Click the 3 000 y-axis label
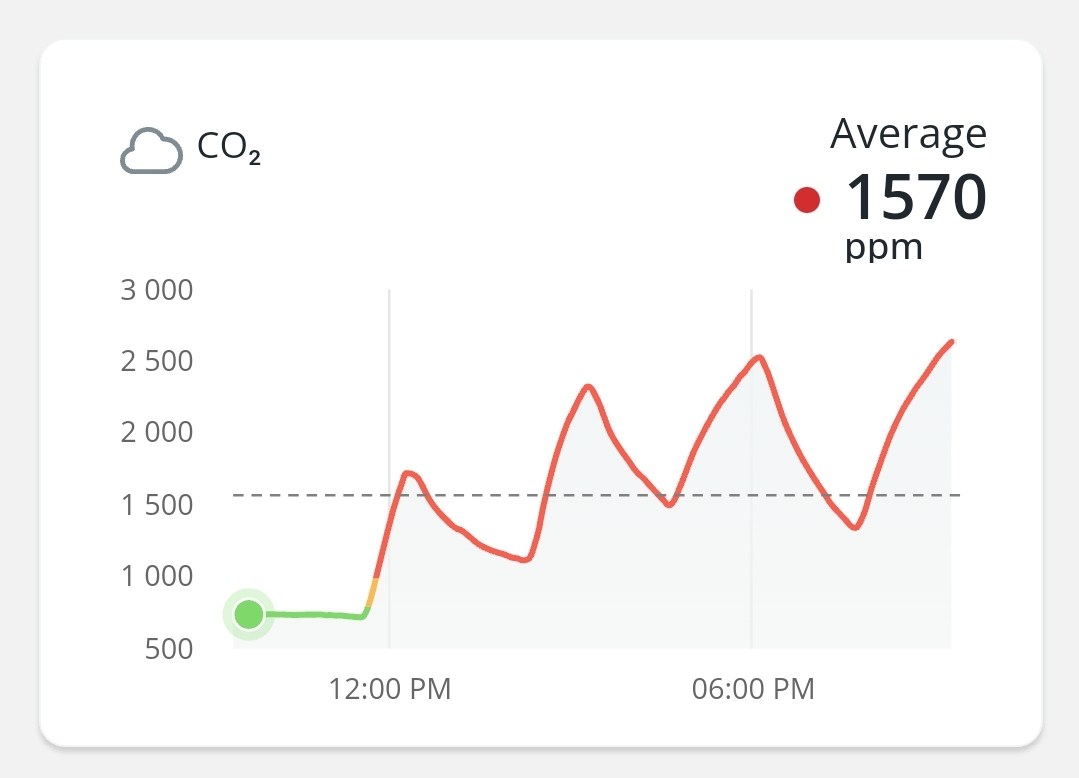The image size is (1079, 778). tap(156, 291)
